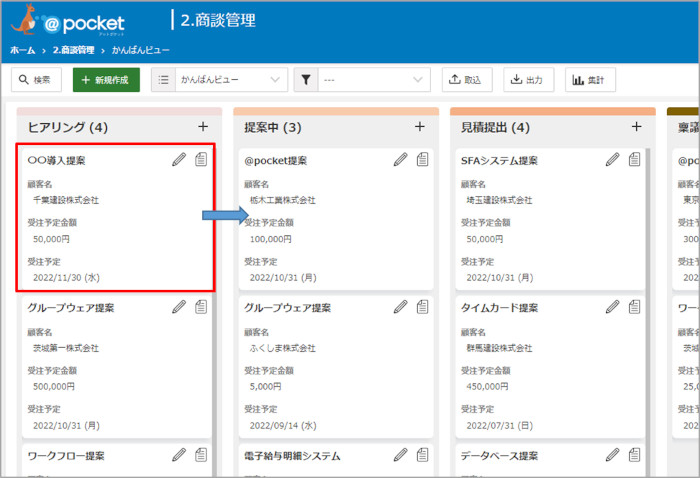Viewport: 700px width, 478px height.
Task: Click customer name 茨城第一株式会社
Action: 66,348
